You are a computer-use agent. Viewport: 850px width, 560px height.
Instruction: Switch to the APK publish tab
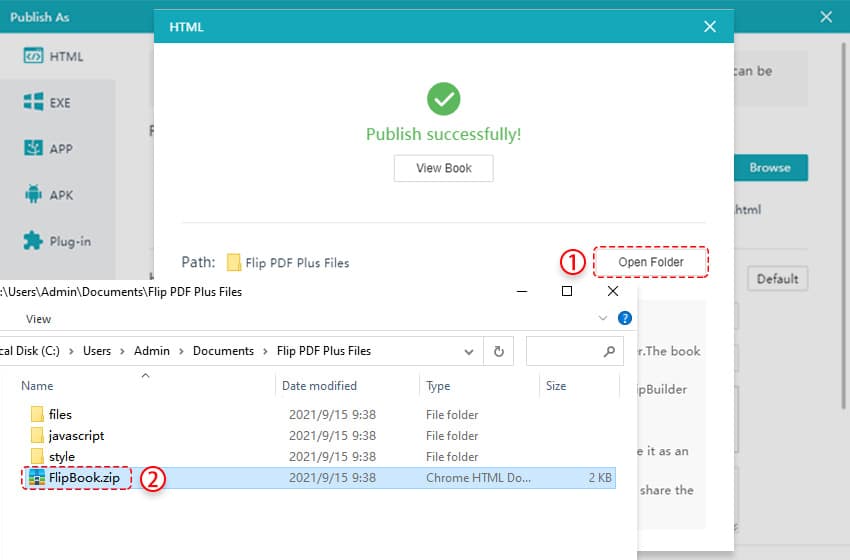57,195
